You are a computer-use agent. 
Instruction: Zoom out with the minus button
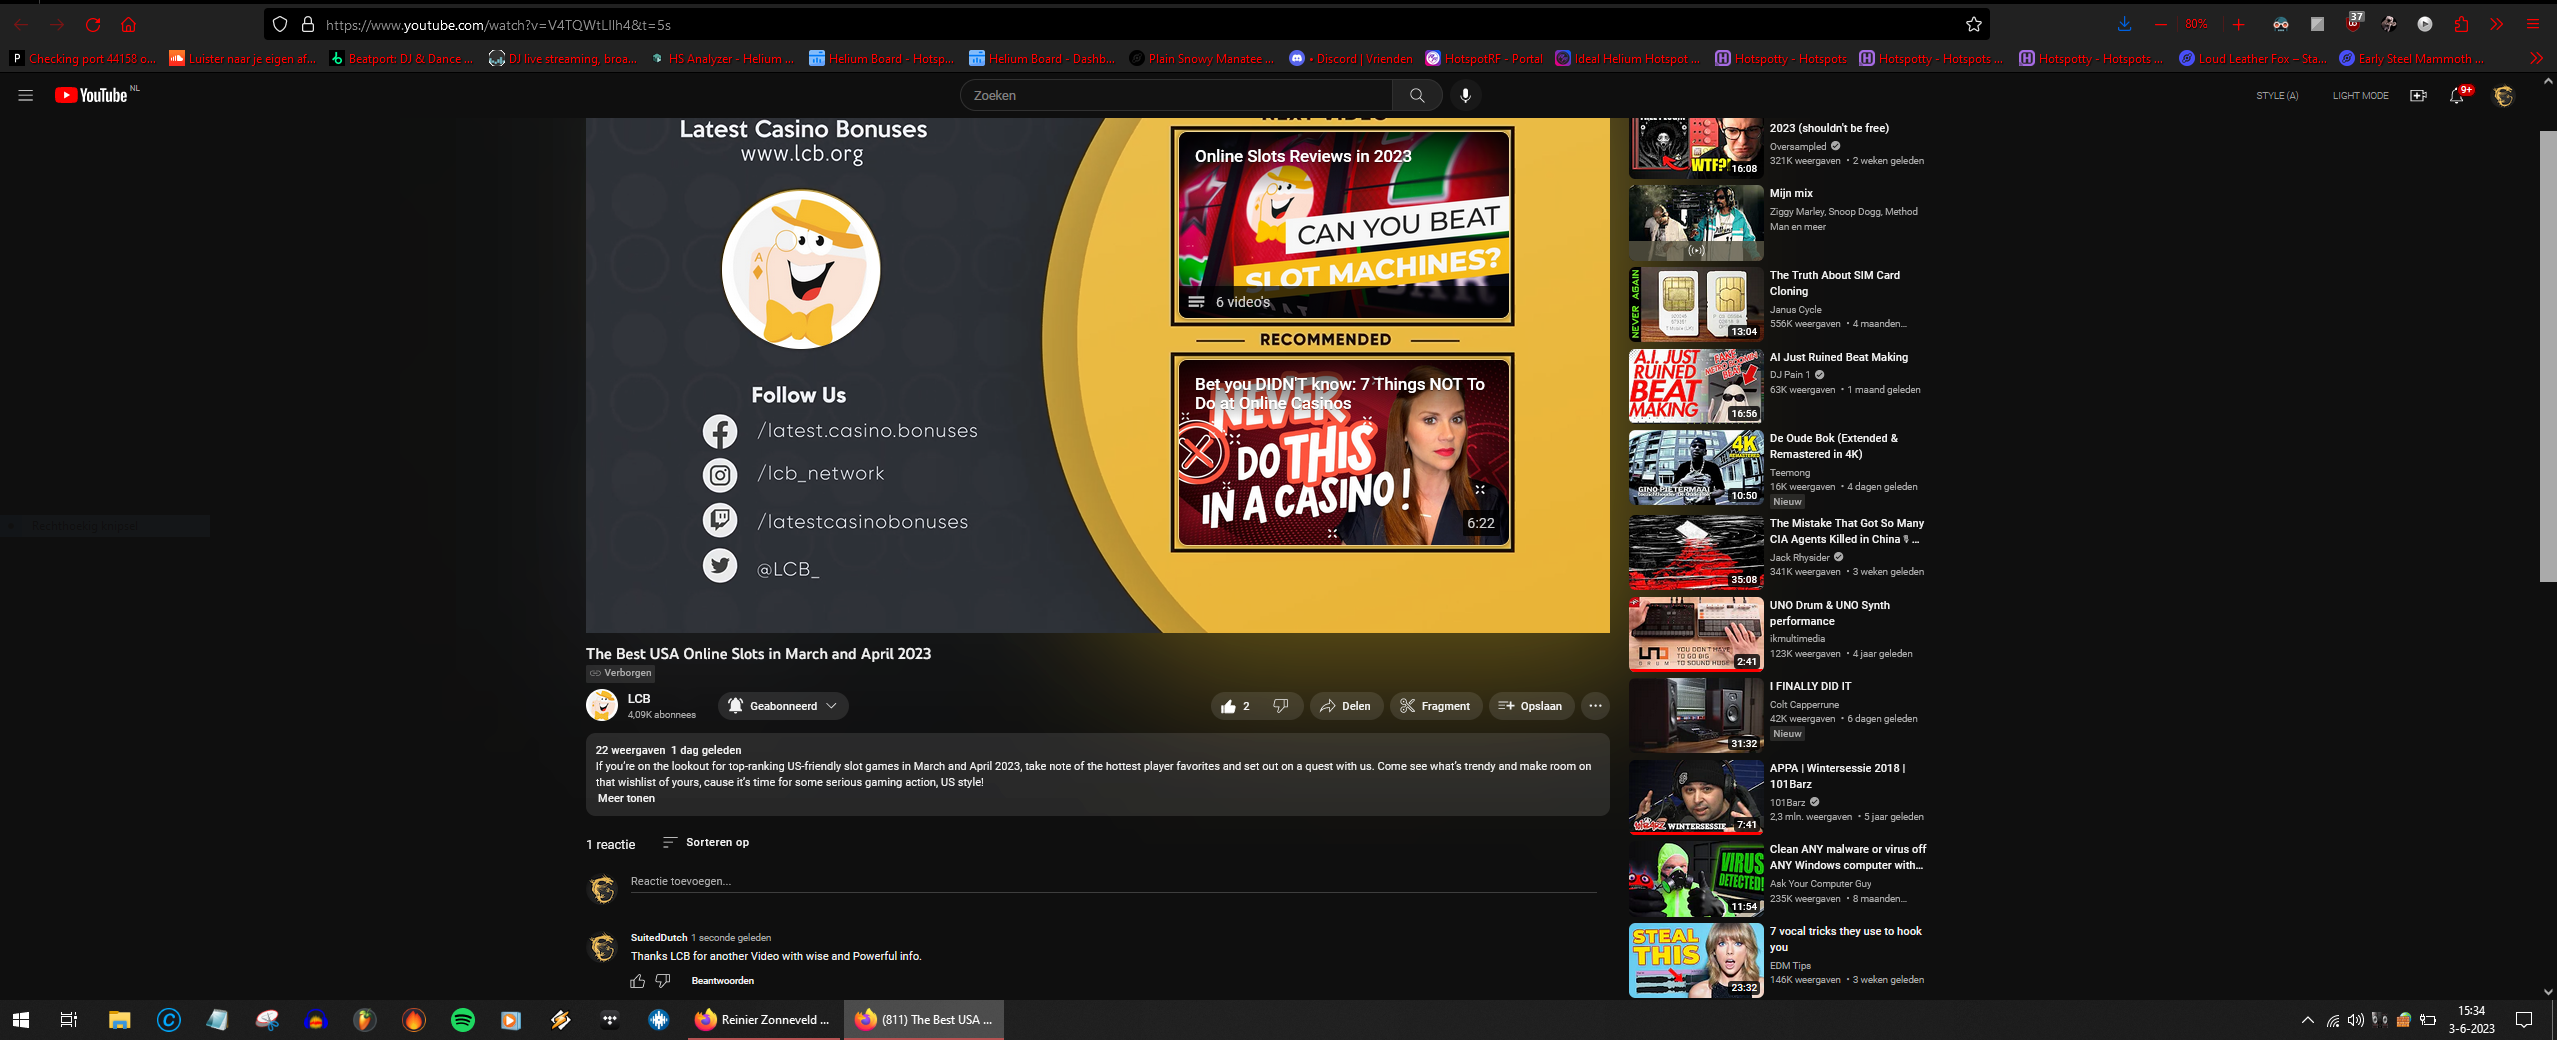tap(2161, 25)
